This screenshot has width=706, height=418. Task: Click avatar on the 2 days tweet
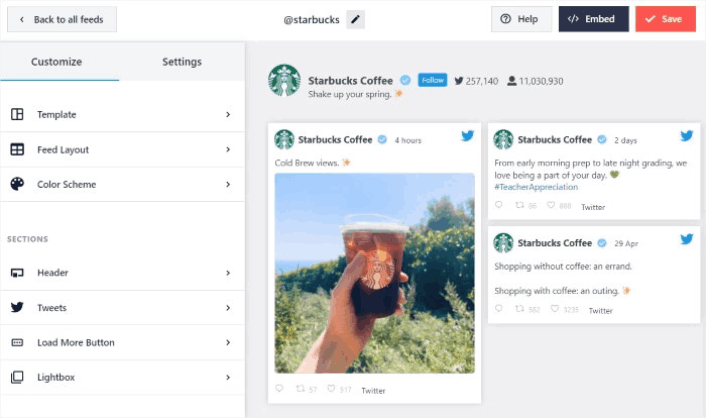(x=503, y=140)
